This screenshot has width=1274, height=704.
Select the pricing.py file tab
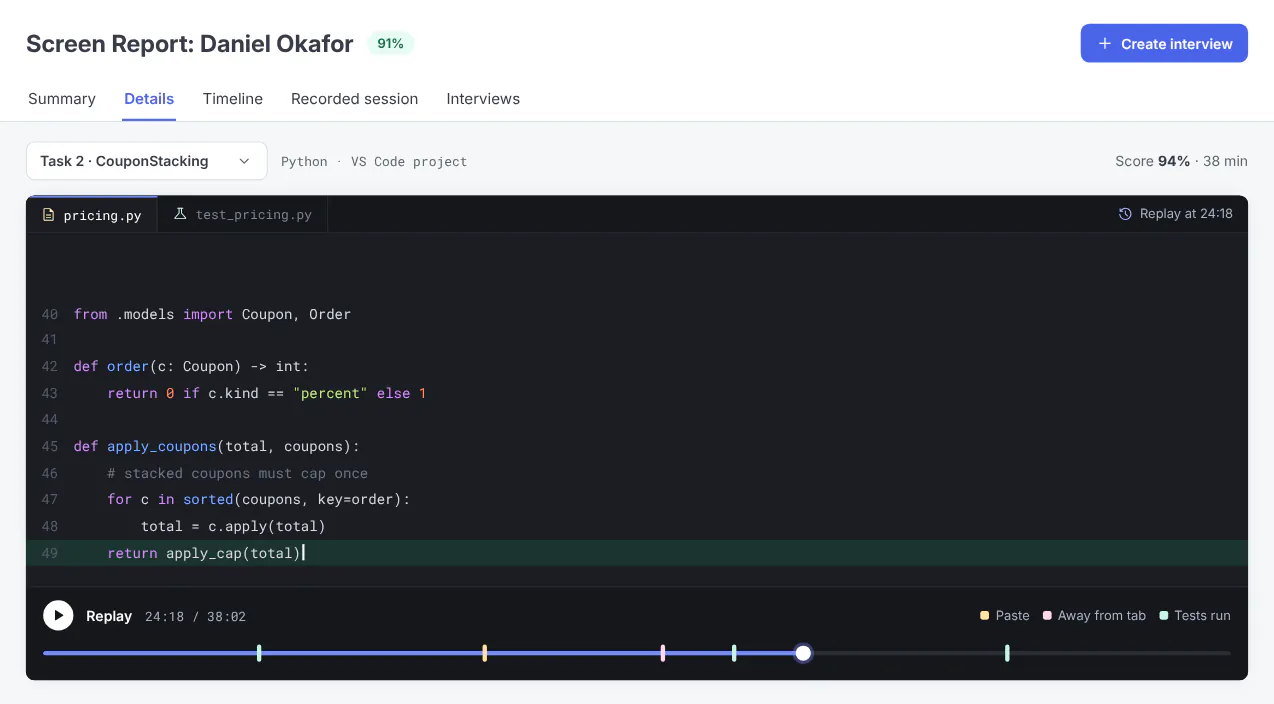click(x=92, y=214)
